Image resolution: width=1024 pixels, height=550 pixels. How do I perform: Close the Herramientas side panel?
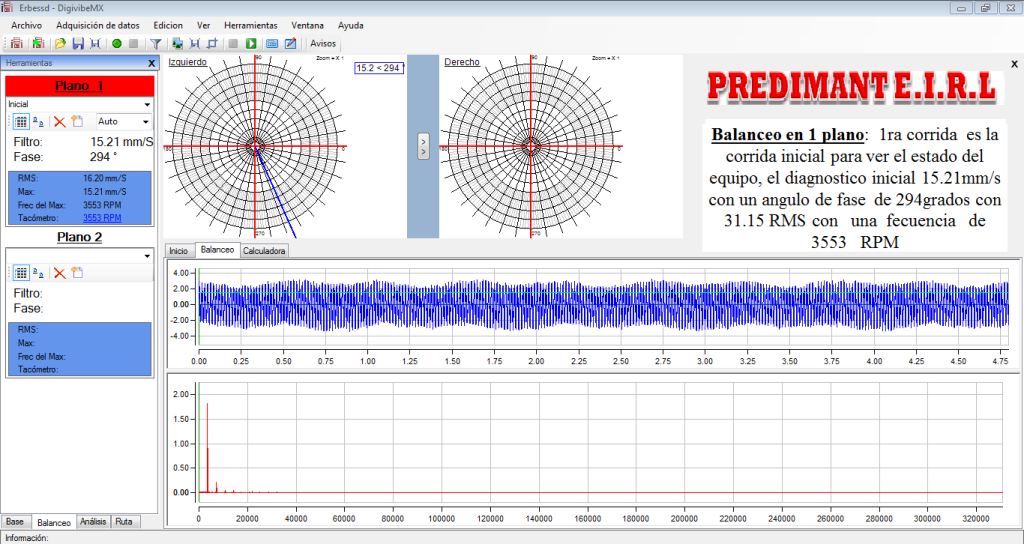(151, 63)
